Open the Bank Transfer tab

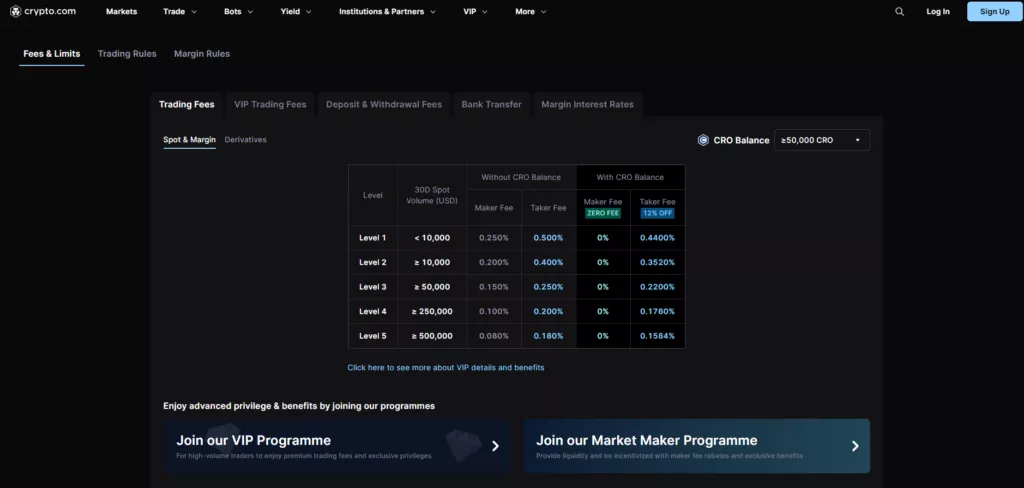click(x=492, y=105)
